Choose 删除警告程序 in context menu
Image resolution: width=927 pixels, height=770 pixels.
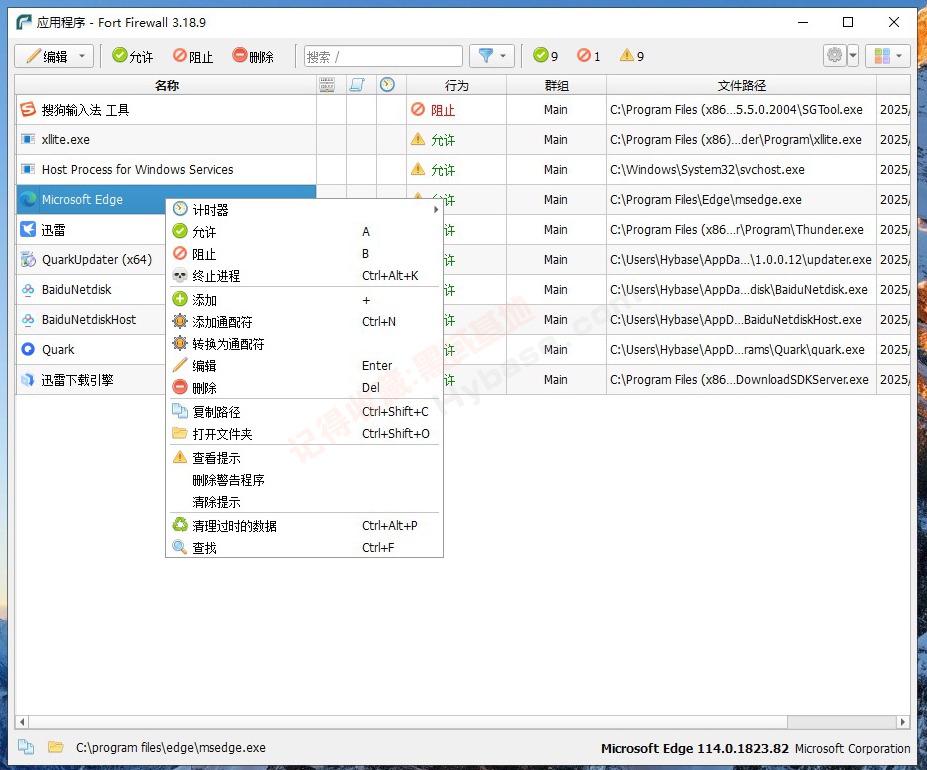[304, 480]
